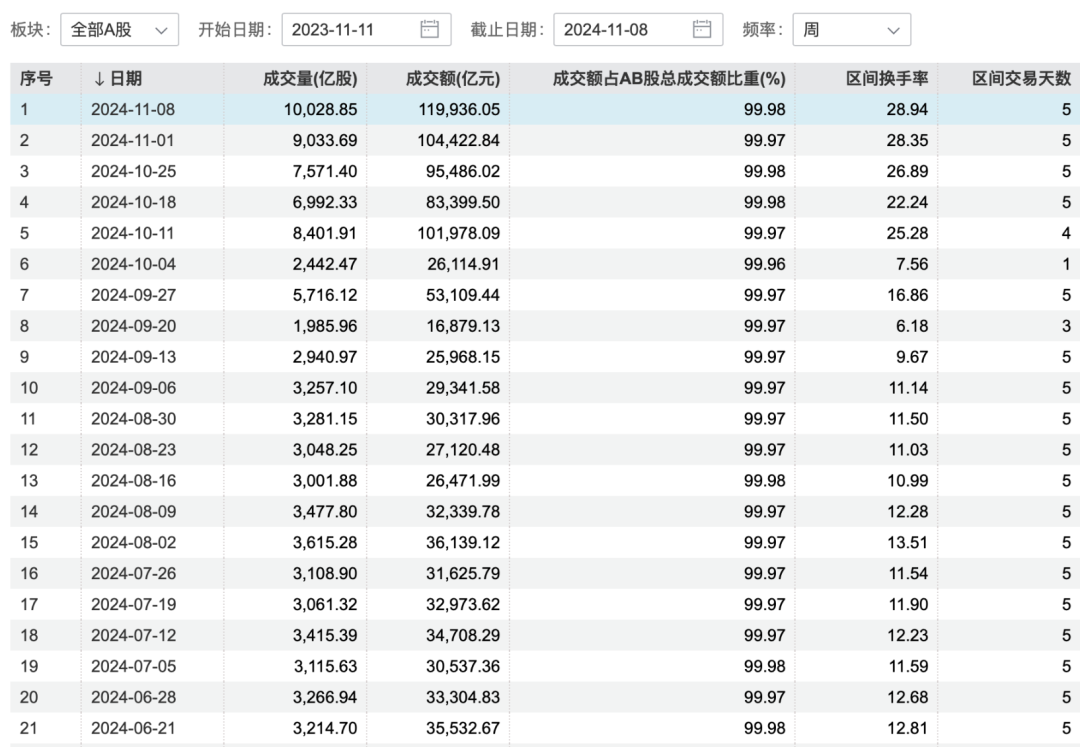
Task: Open the 频率 周 dropdown
Action: click(x=851, y=30)
